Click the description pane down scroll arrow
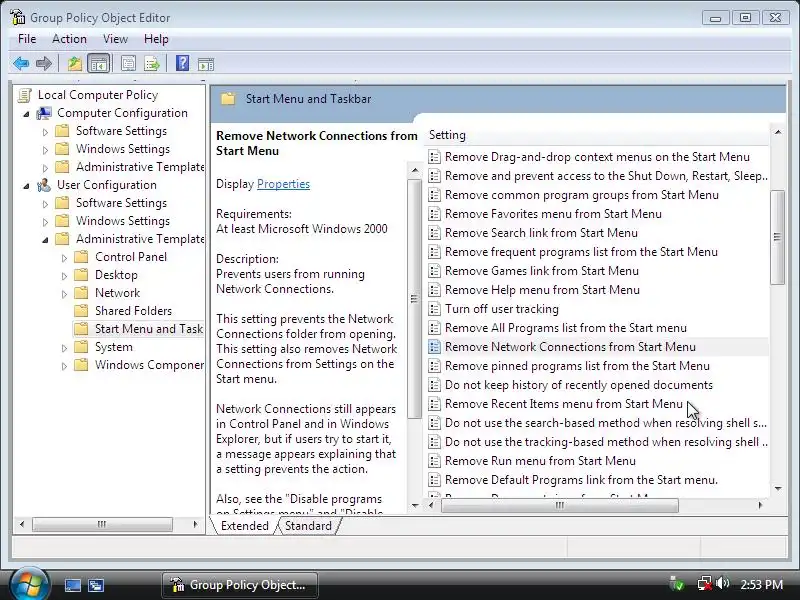800x600 pixels. [415, 505]
